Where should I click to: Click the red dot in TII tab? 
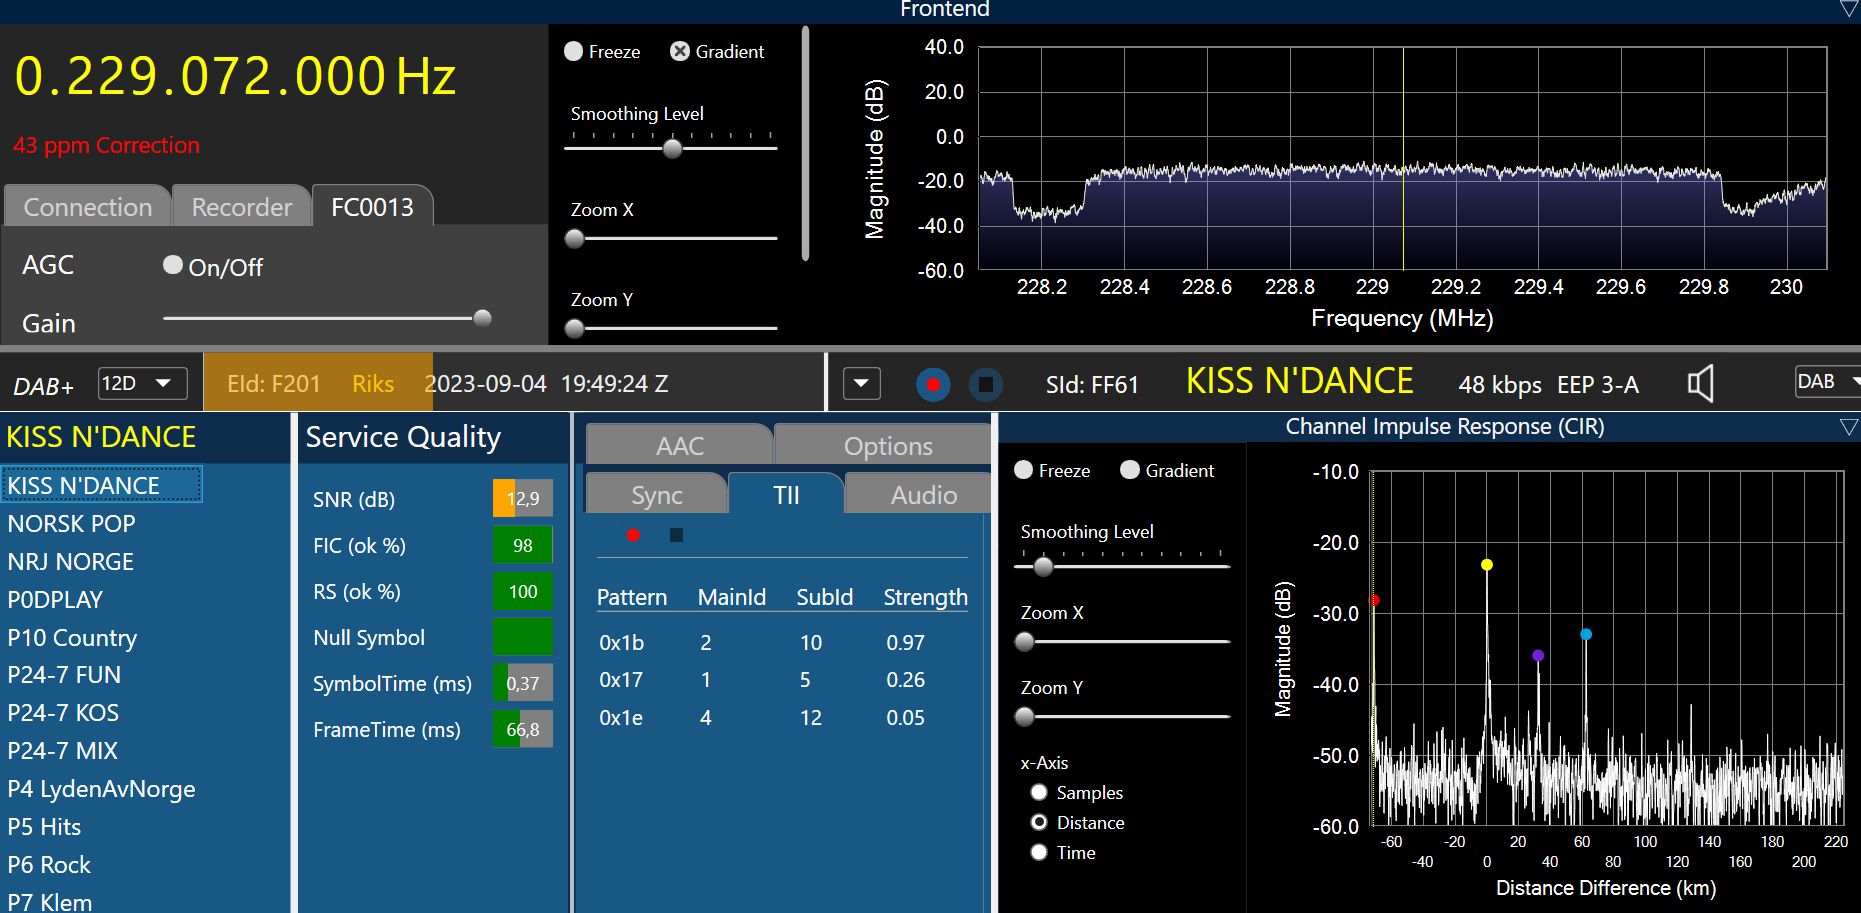click(633, 535)
